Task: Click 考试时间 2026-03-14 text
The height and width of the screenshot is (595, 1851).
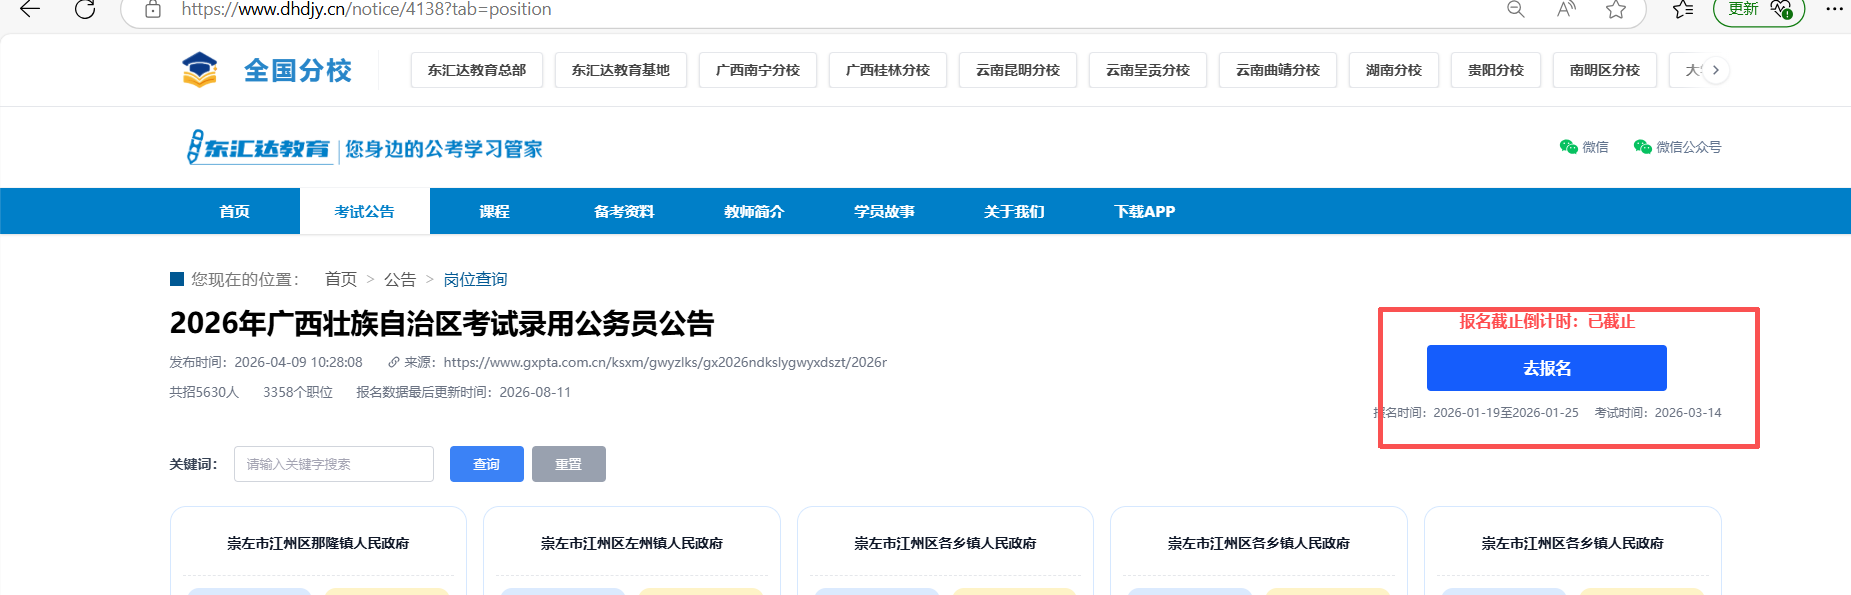Action: tap(1658, 412)
